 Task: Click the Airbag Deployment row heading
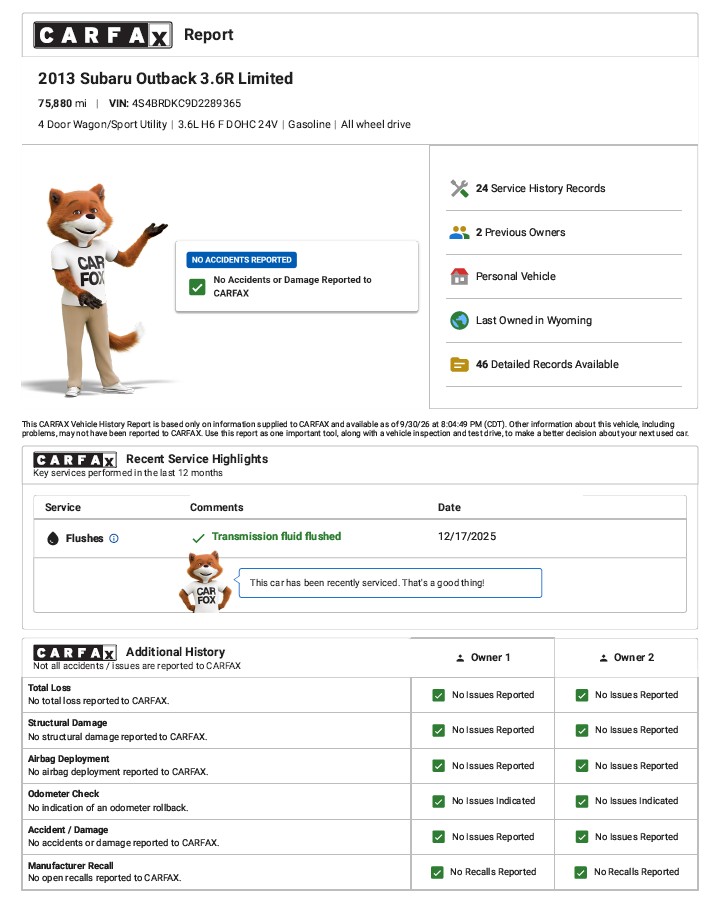point(68,759)
